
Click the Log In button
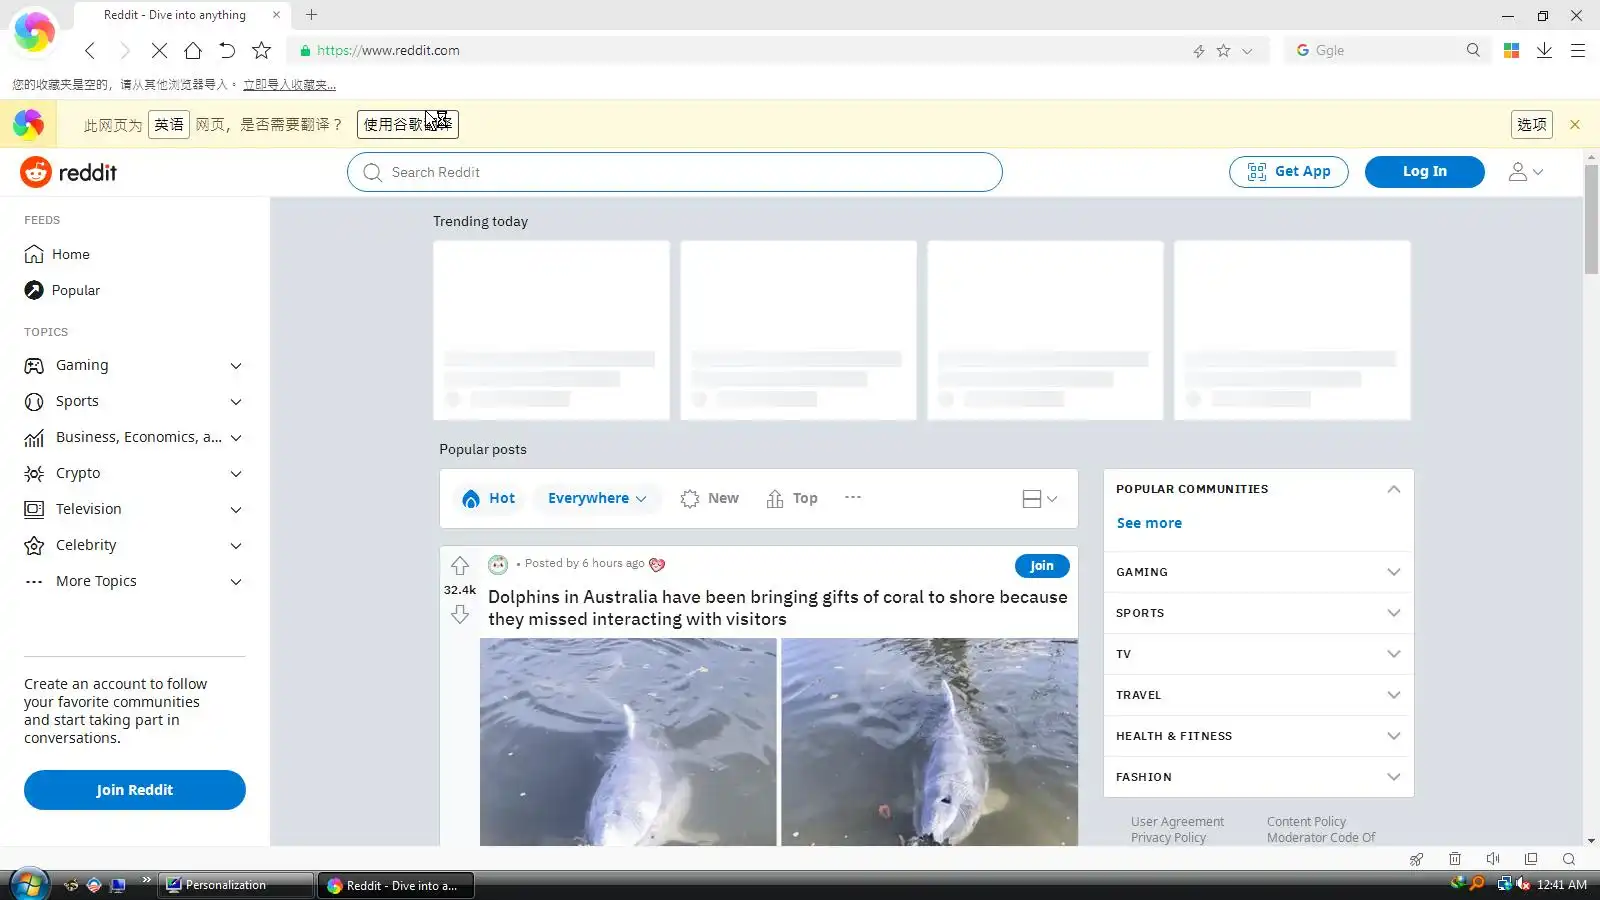1425,172
